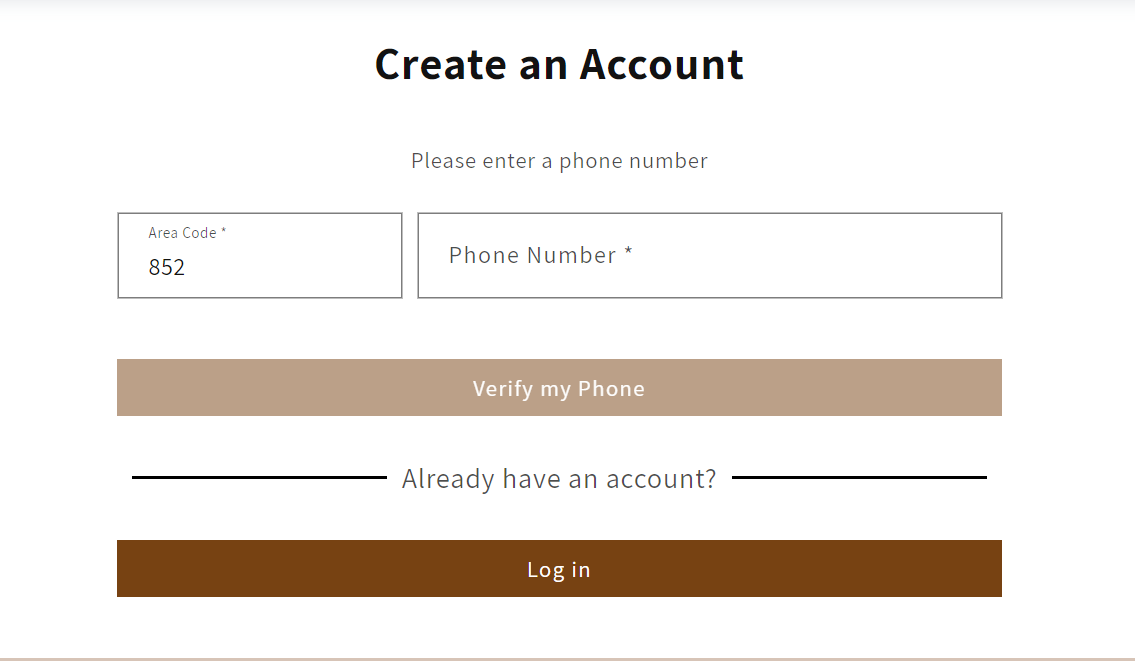Select the Verify my Phone label text
The image size is (1135, 661).
point(559,388)
